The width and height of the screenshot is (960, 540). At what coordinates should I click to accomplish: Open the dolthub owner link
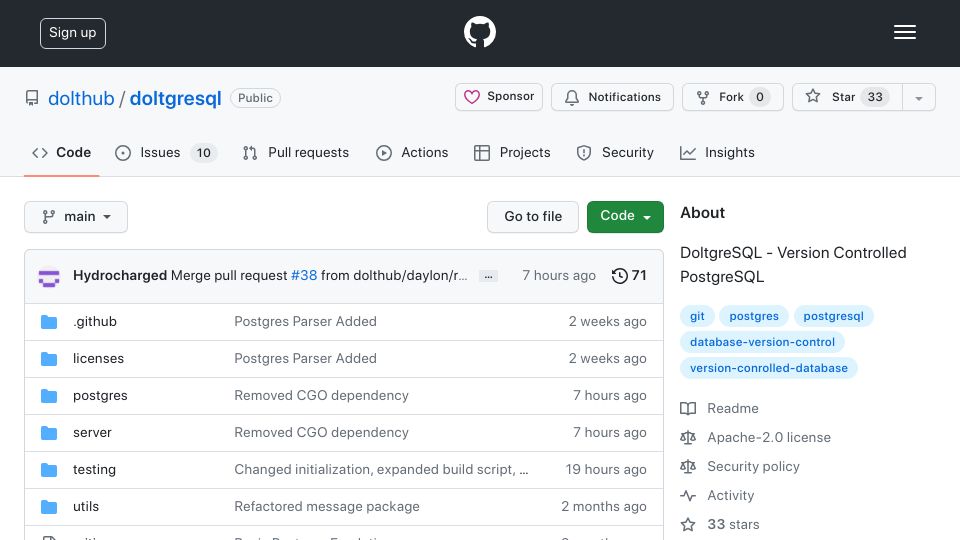coord(81,99)
